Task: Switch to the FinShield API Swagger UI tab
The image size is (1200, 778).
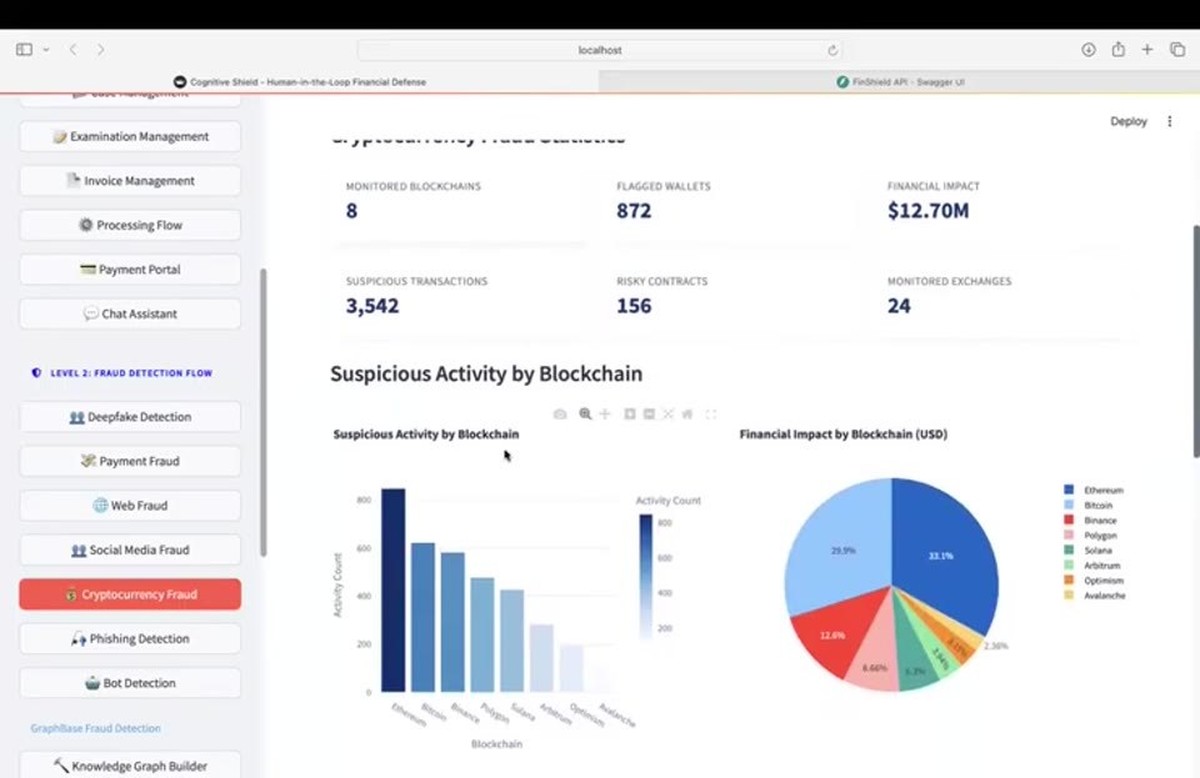Action: pyautogui.click(x=900, y=82)
